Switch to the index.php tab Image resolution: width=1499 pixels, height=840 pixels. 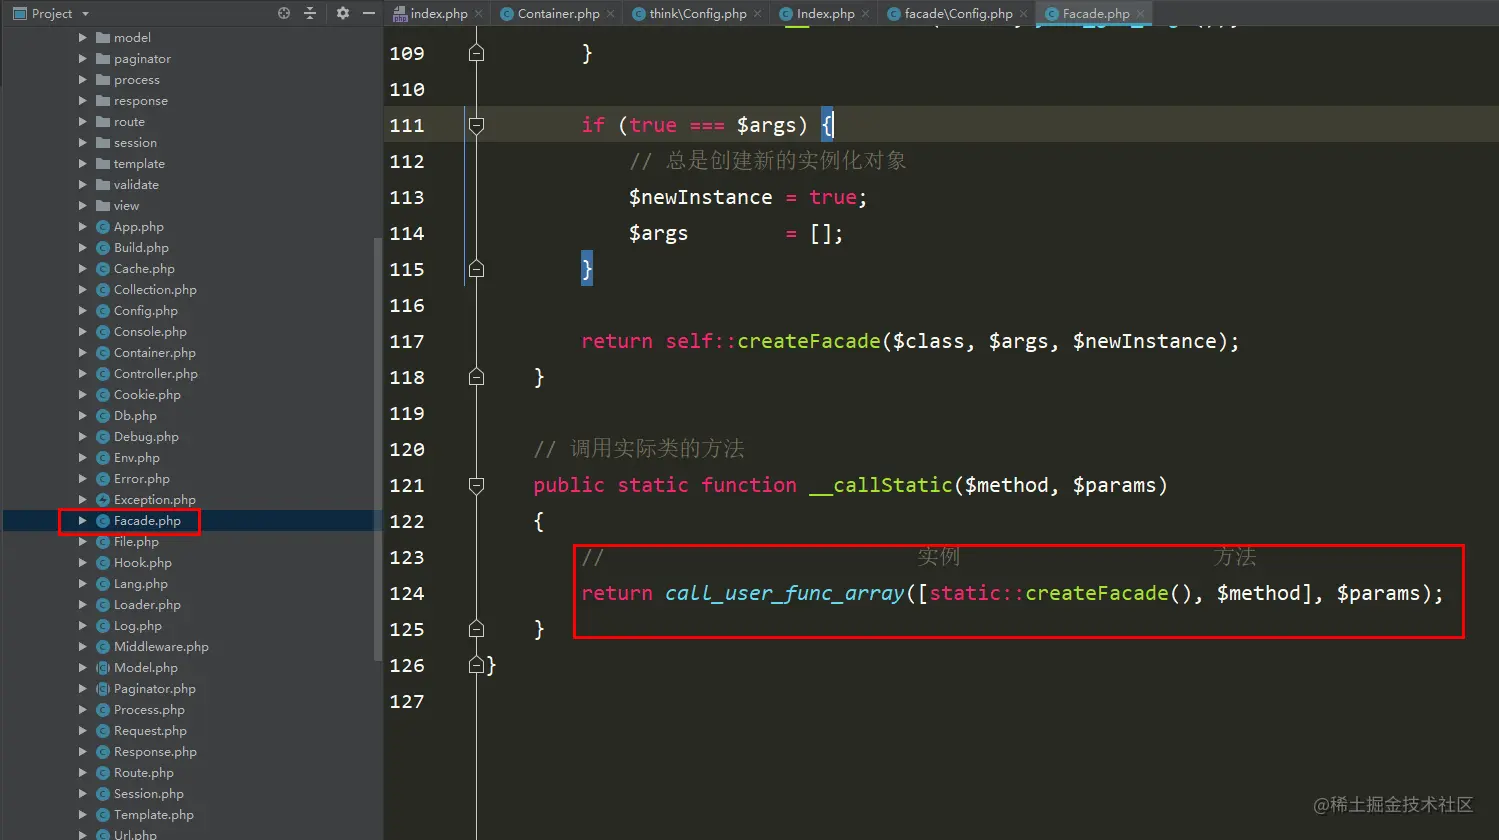[439, 13]
